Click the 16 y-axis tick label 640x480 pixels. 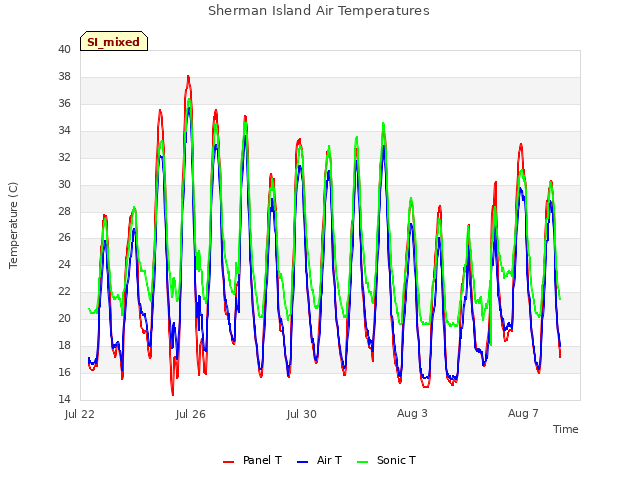pos(64,372)
